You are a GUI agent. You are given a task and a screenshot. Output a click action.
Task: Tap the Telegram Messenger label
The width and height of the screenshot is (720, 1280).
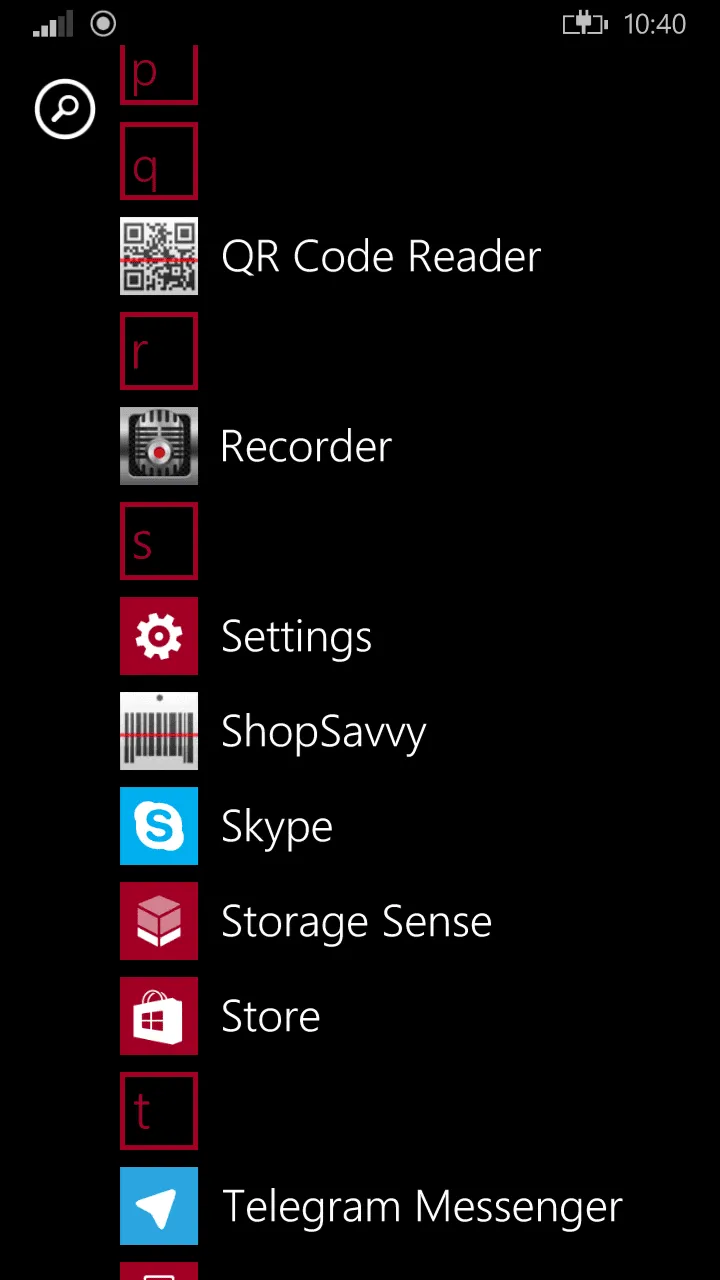tap(421, 1207)
